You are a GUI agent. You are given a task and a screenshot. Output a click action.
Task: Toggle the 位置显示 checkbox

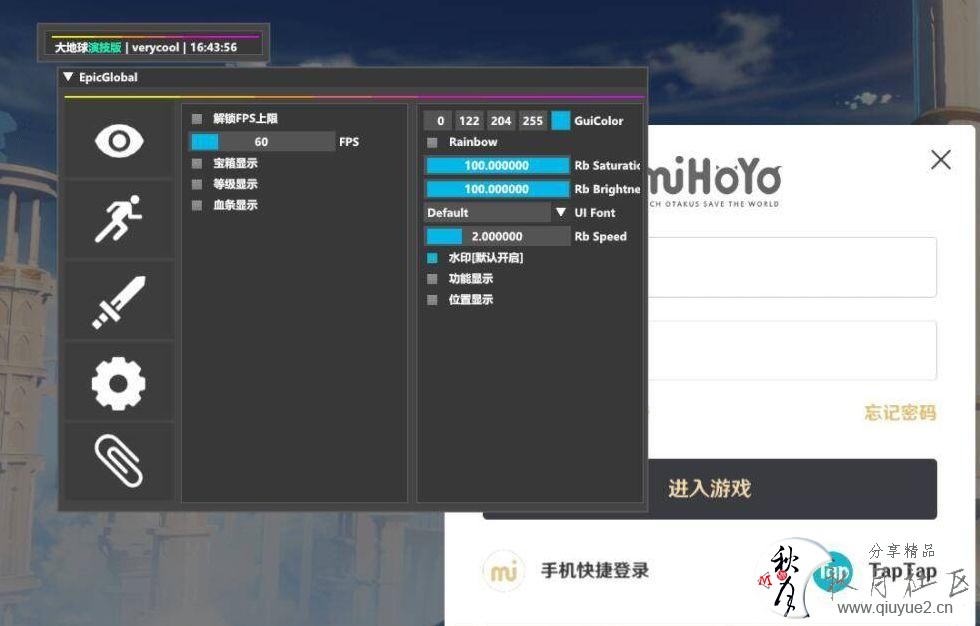432,300
